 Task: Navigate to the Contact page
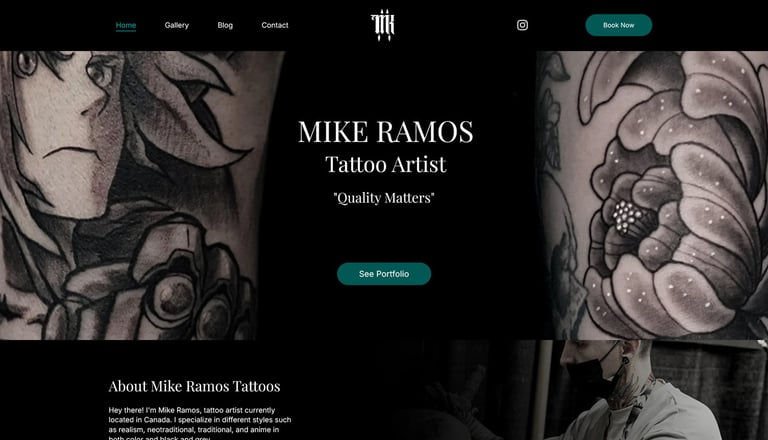coord(275,25)
